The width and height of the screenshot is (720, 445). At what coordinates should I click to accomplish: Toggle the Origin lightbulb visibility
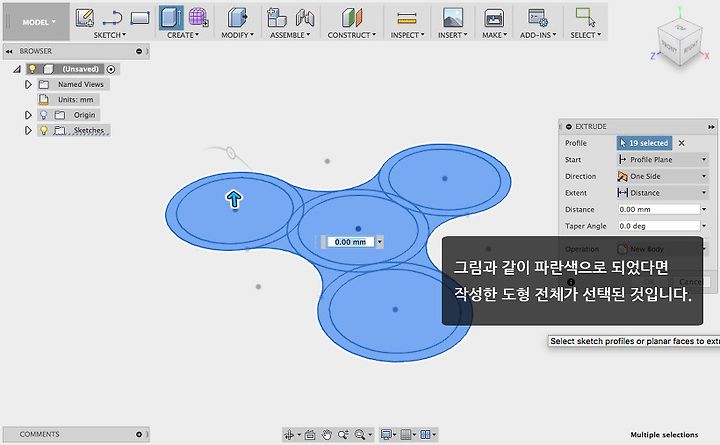44,115
